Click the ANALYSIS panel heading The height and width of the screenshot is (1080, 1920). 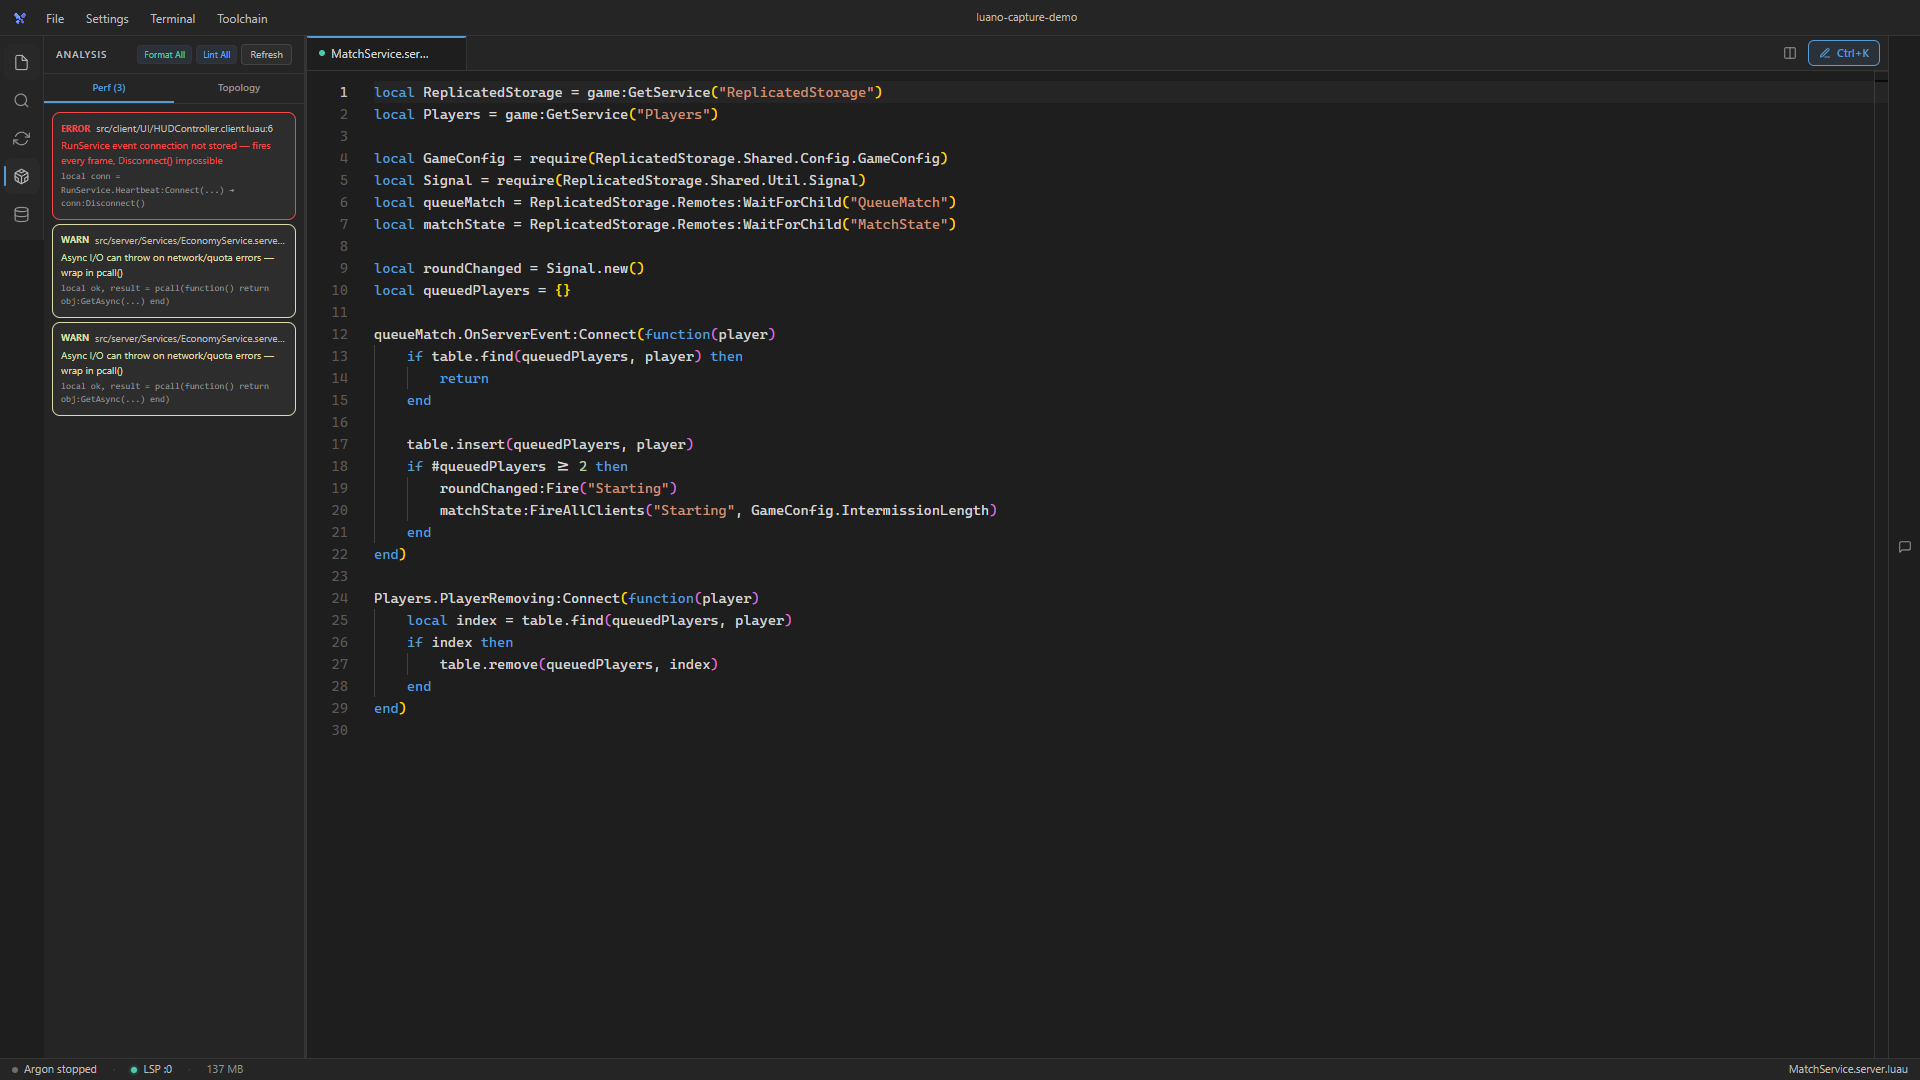[81, 55]
